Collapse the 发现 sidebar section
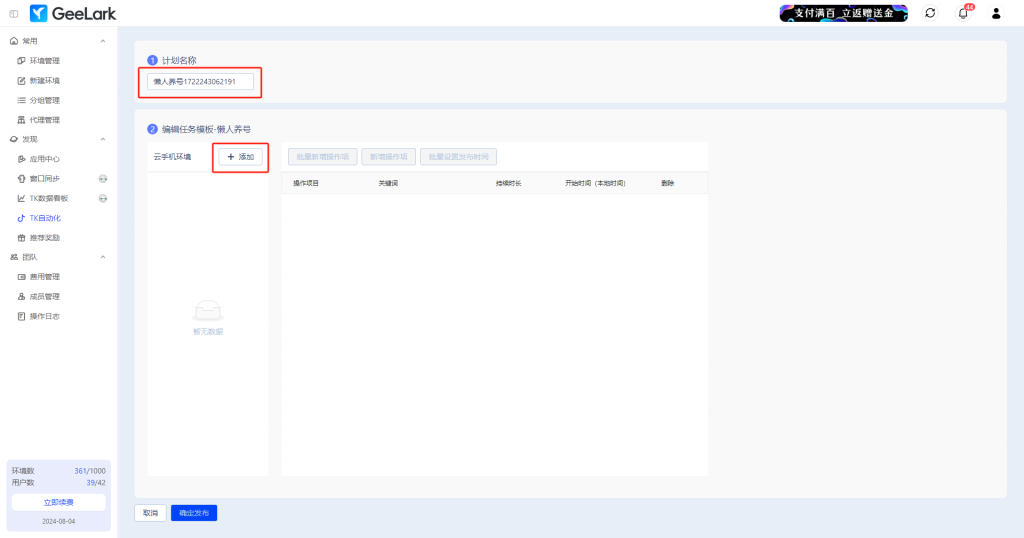 [103, 139]
